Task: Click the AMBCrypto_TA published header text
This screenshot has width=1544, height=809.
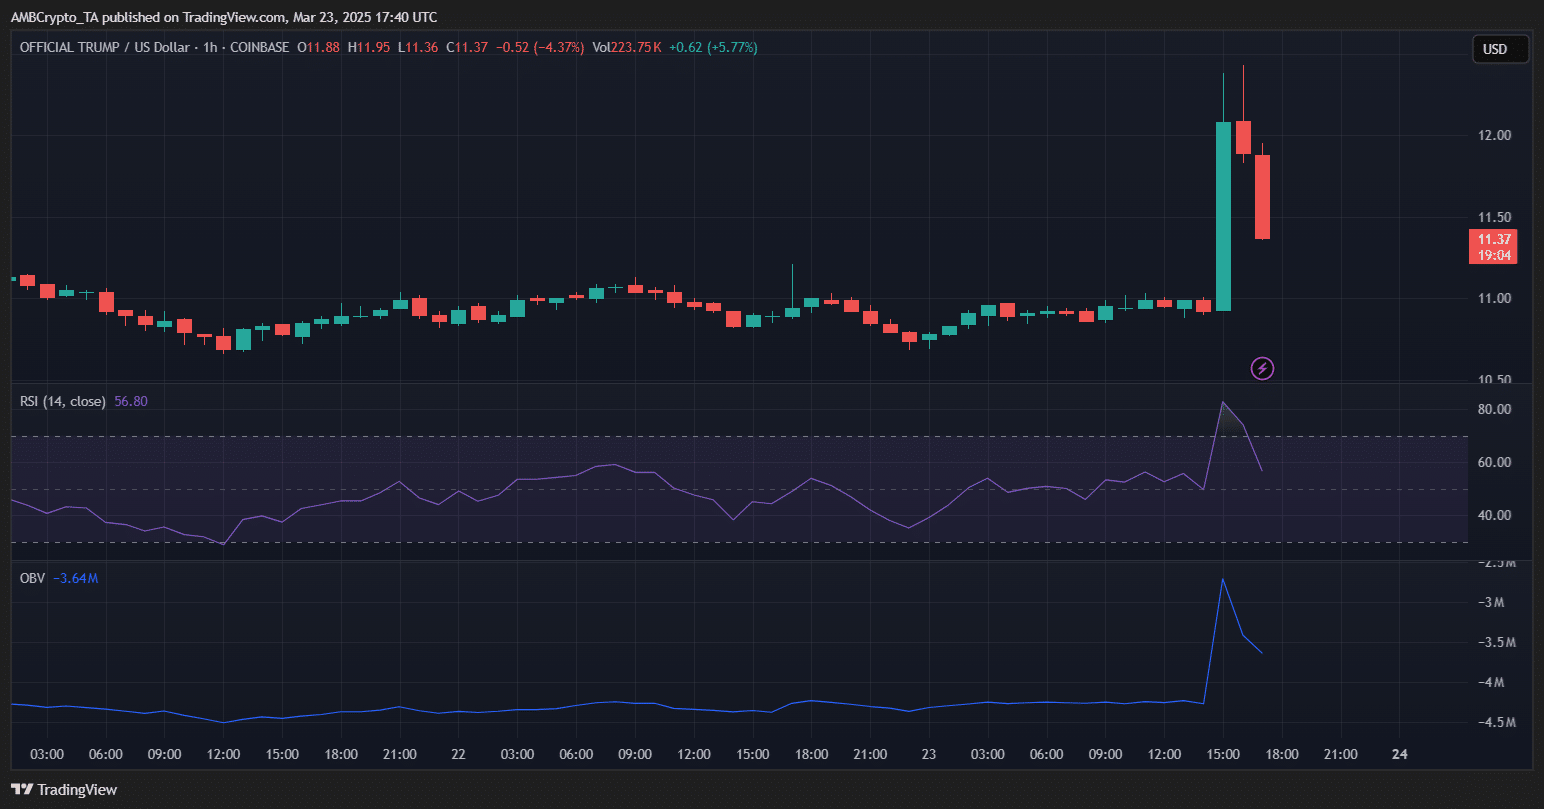Action: click(x=224, y=17)
